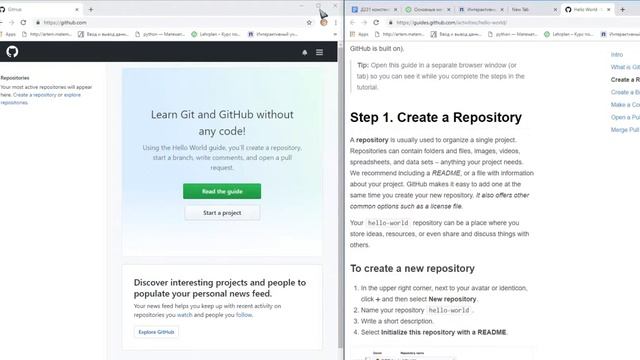Open Letpy bookmark in left bookmarks bar

[216, 34]
